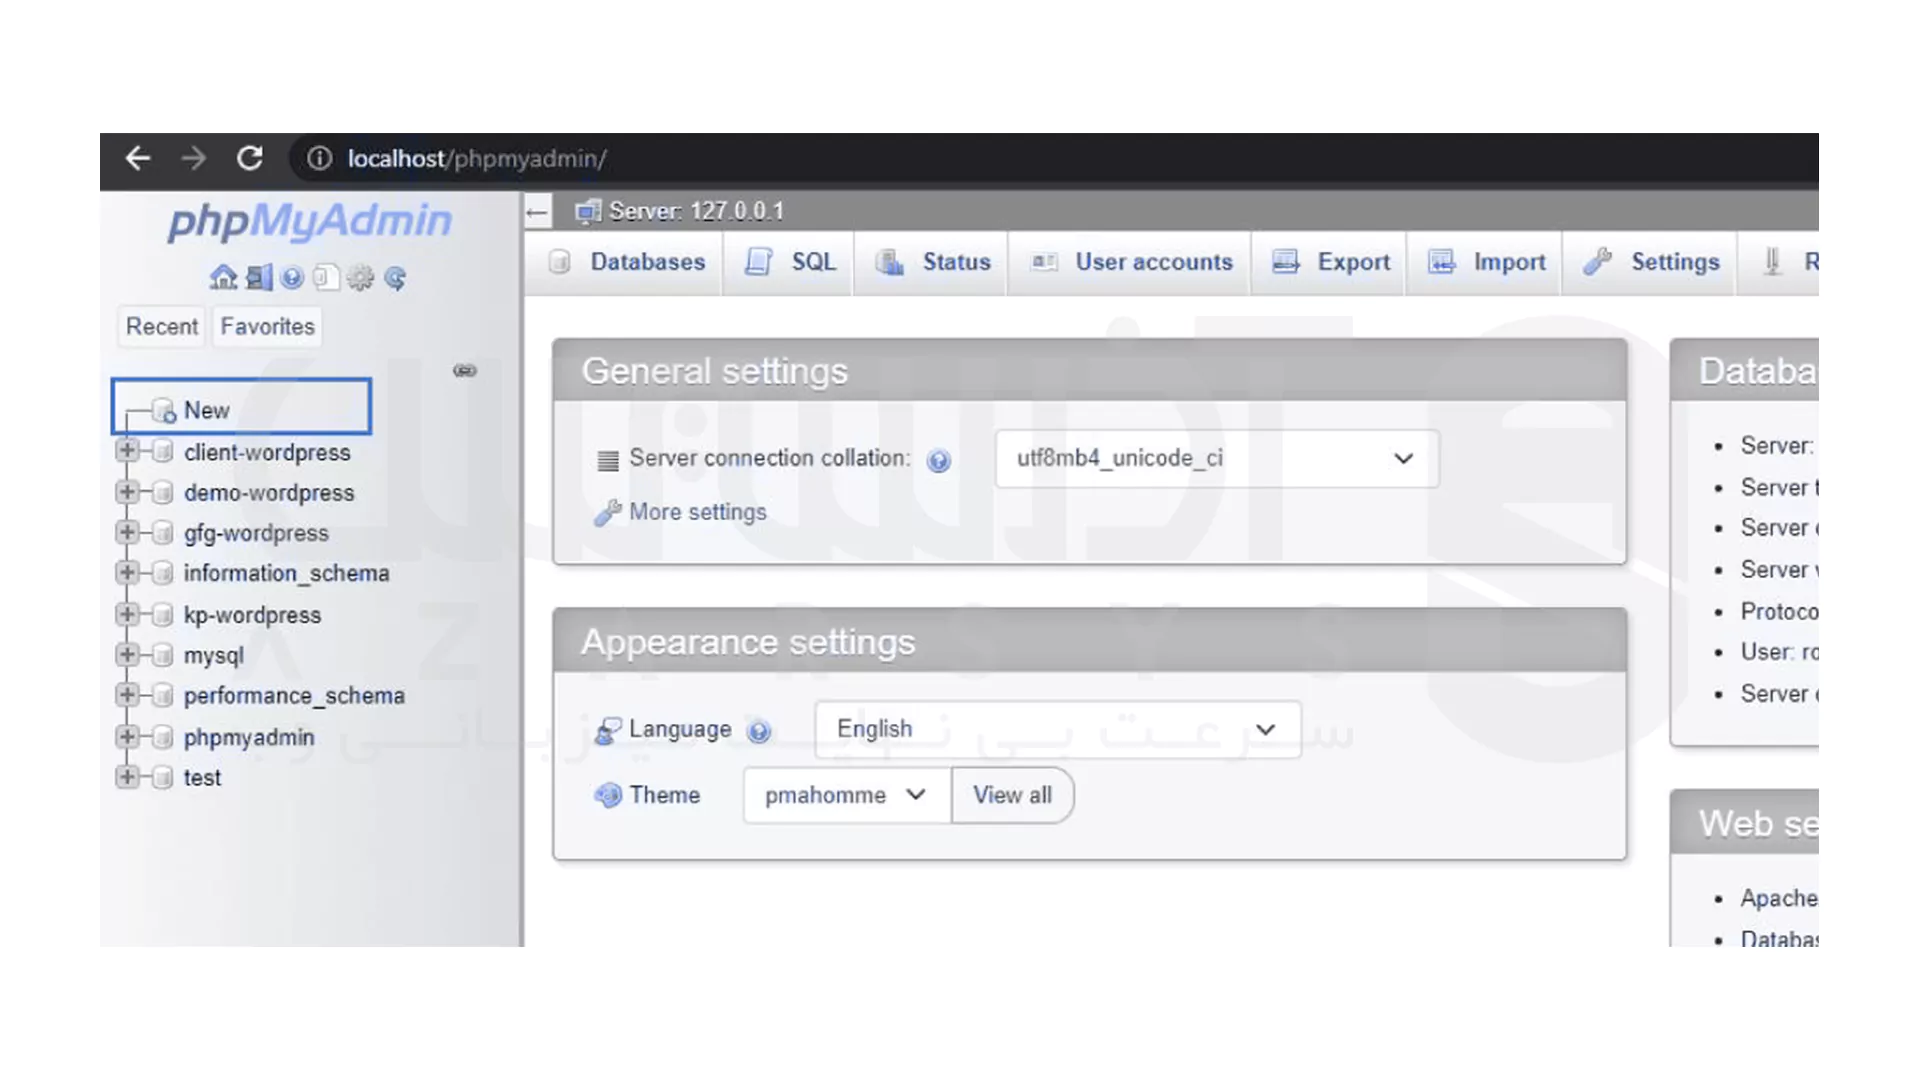
Task: Click the Server: 127.0.0.1 breadcrumb link
Action: [696, 212]
